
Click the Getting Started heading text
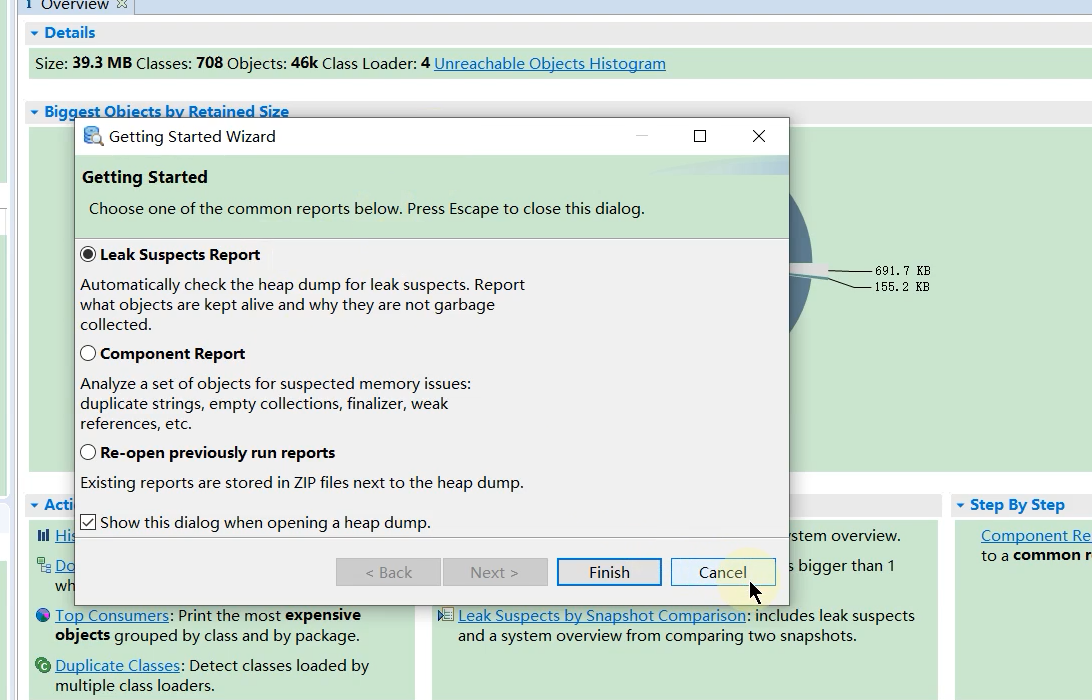[145, 177]
